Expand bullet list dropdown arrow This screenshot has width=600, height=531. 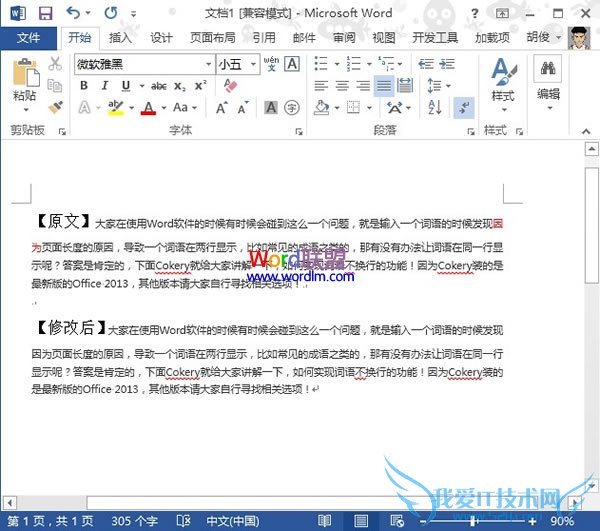[337, 64]
